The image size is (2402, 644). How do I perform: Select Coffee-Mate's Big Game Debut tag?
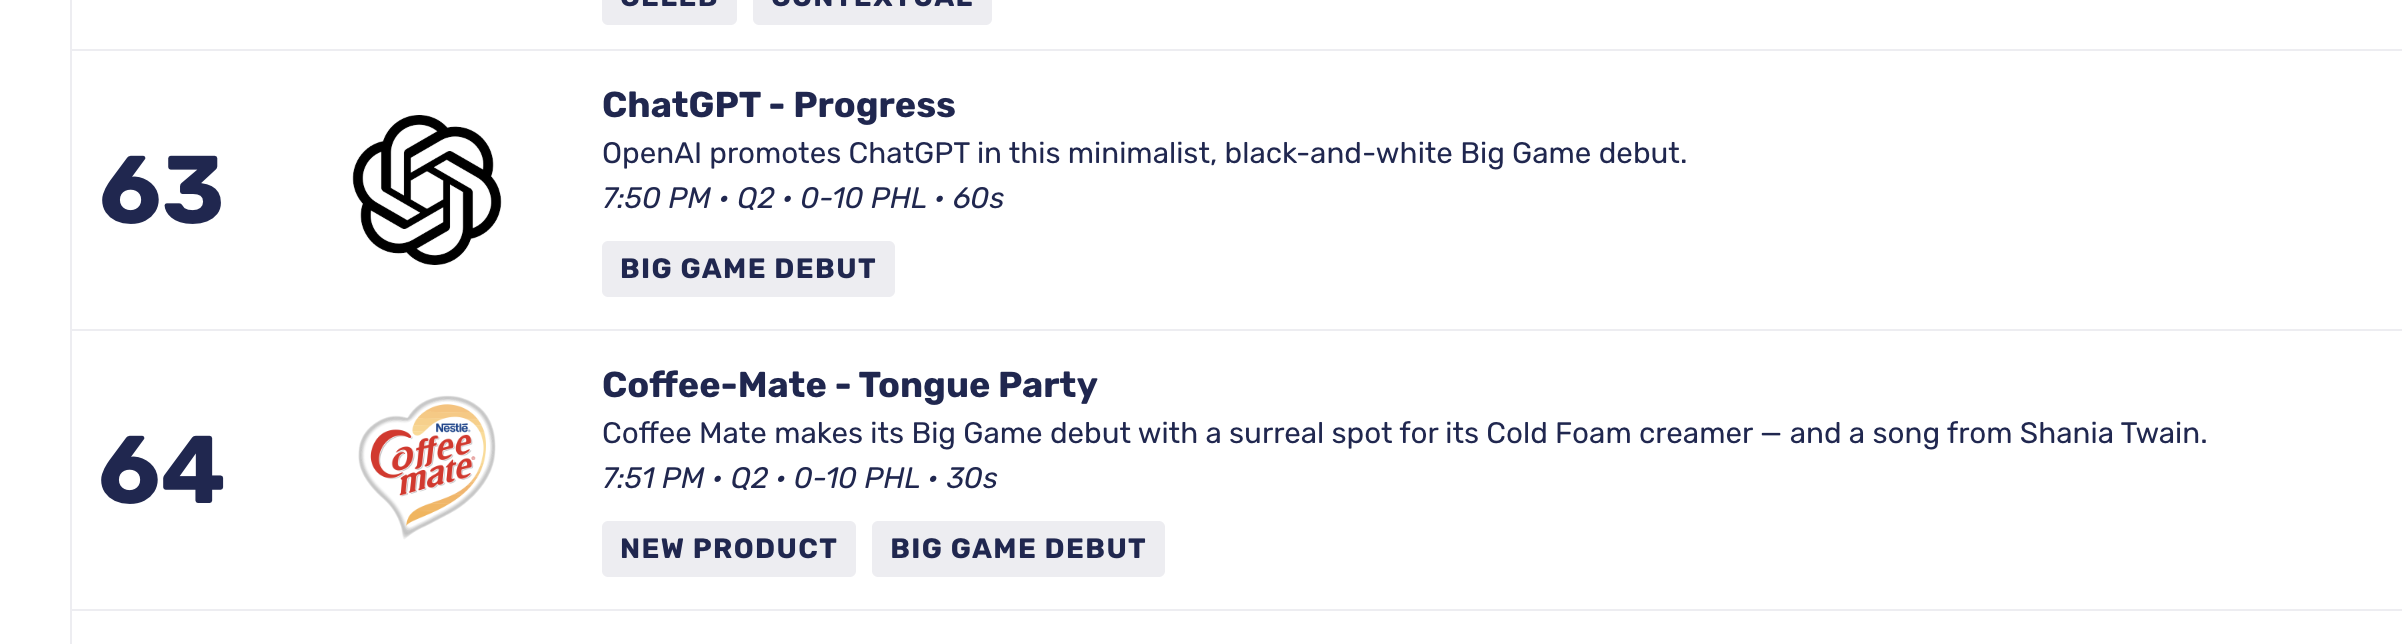[x=1018, y=549]
